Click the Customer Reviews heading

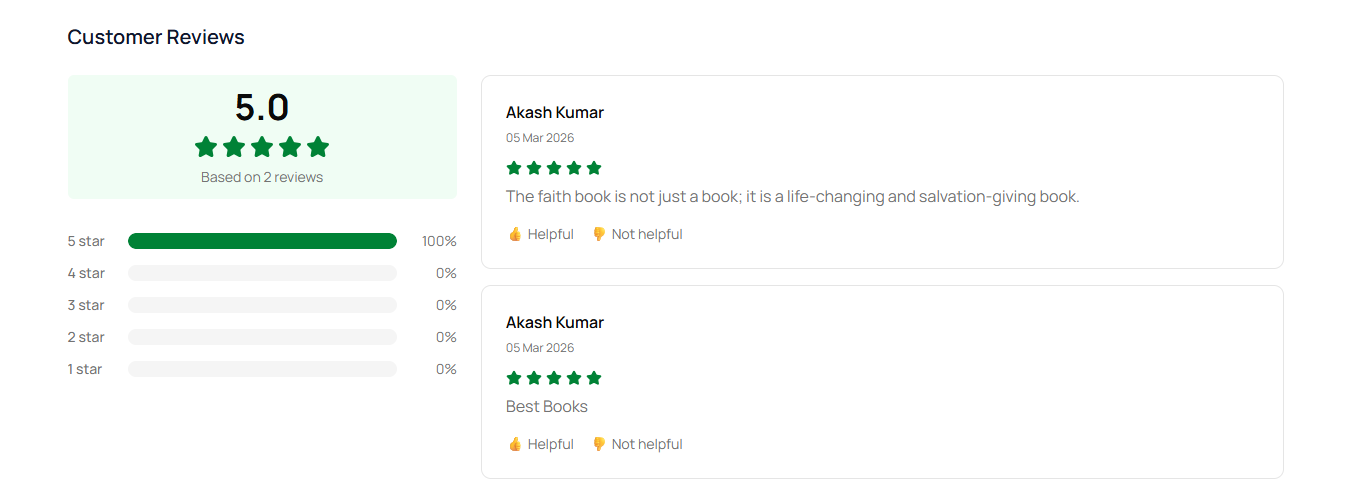(x=156, y=37)
